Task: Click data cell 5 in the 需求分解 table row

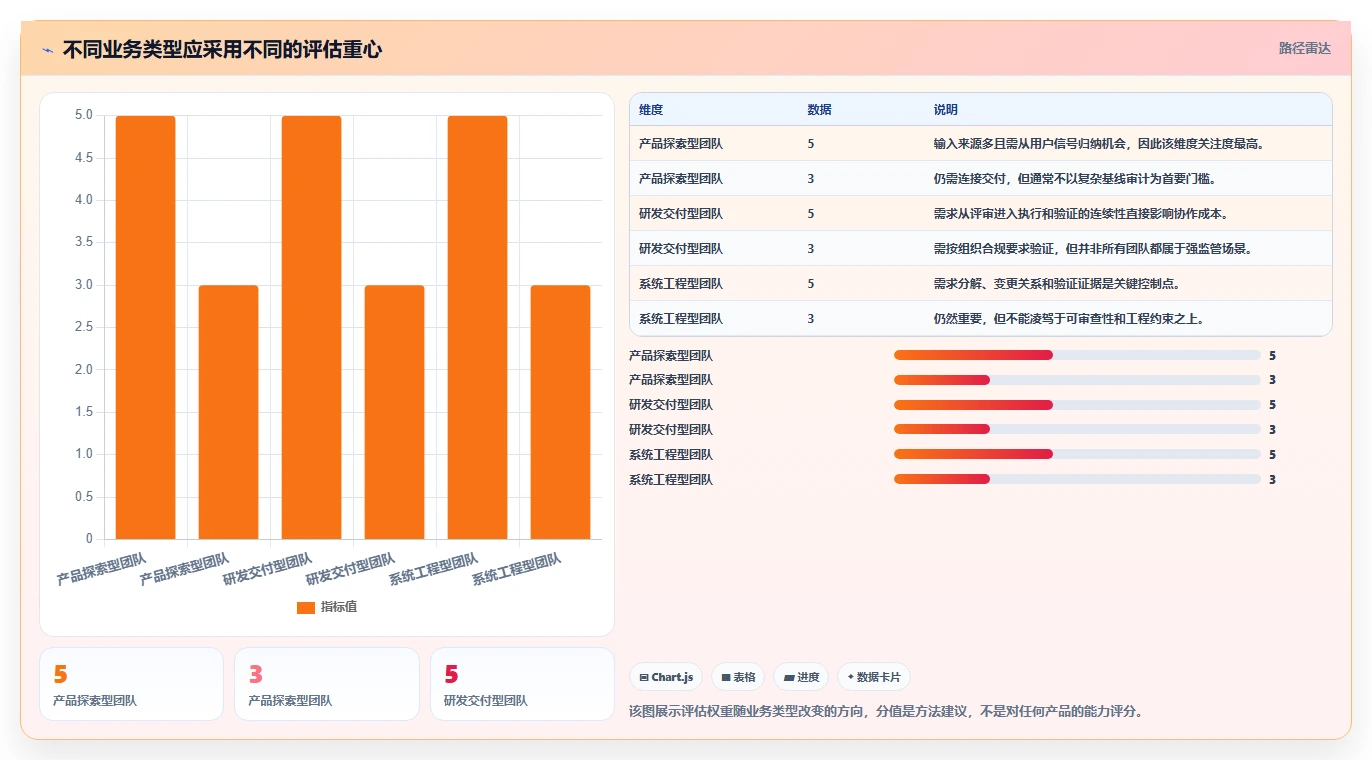Action: coord(811,284)
